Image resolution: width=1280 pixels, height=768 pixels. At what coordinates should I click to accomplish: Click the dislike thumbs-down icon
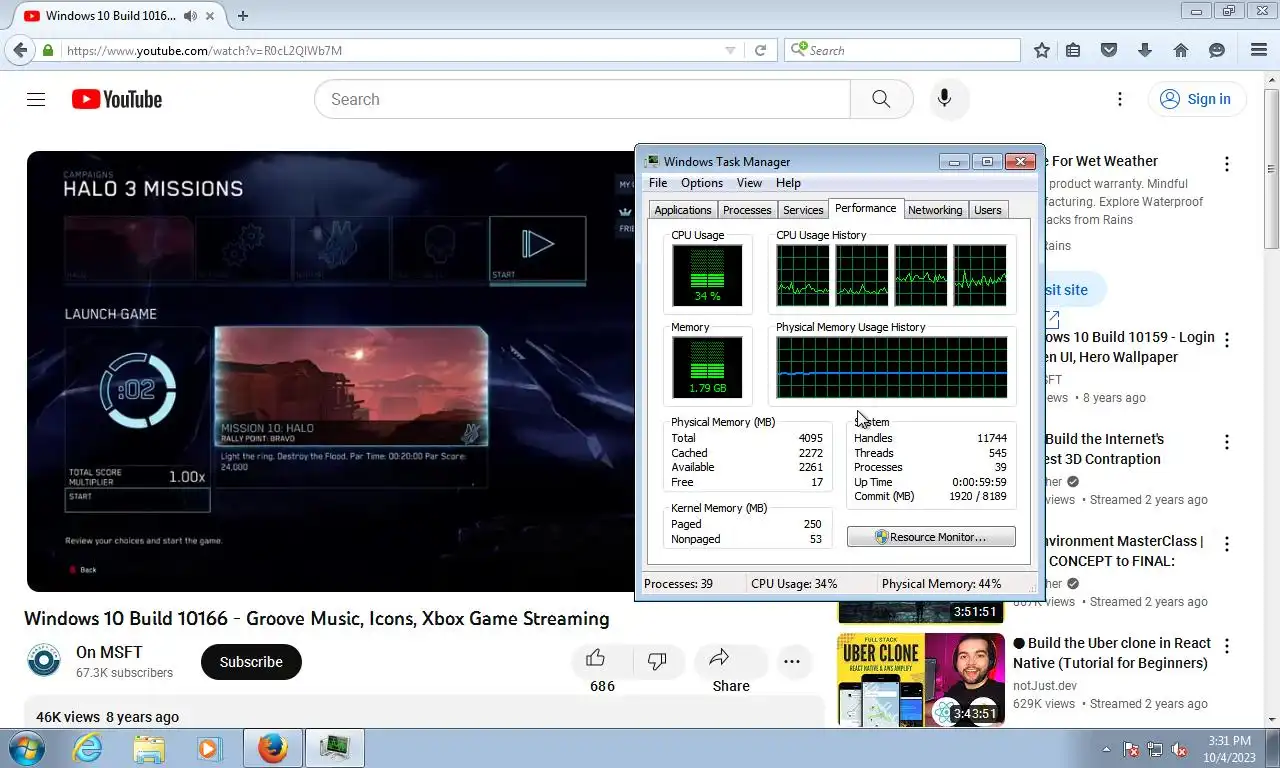[x=657, y=660]
